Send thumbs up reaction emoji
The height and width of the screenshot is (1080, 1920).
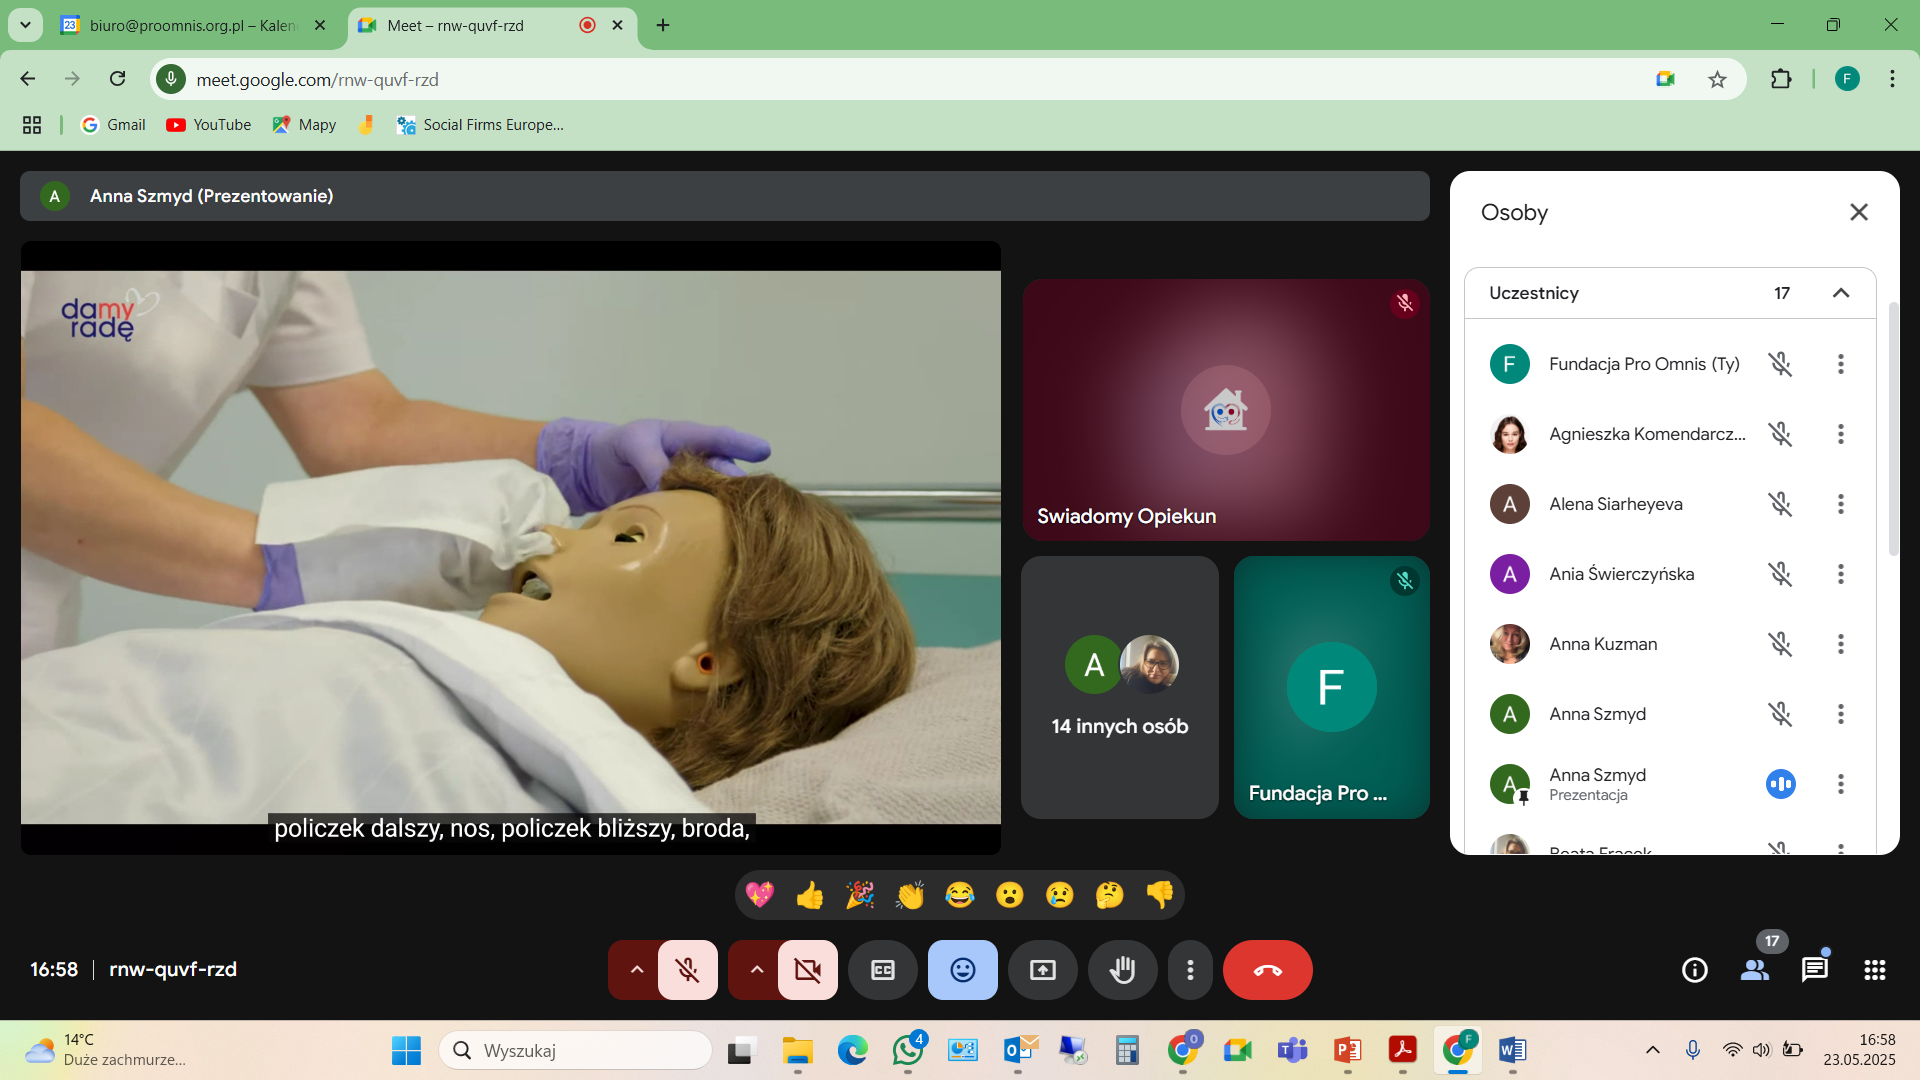pos(810,895)
